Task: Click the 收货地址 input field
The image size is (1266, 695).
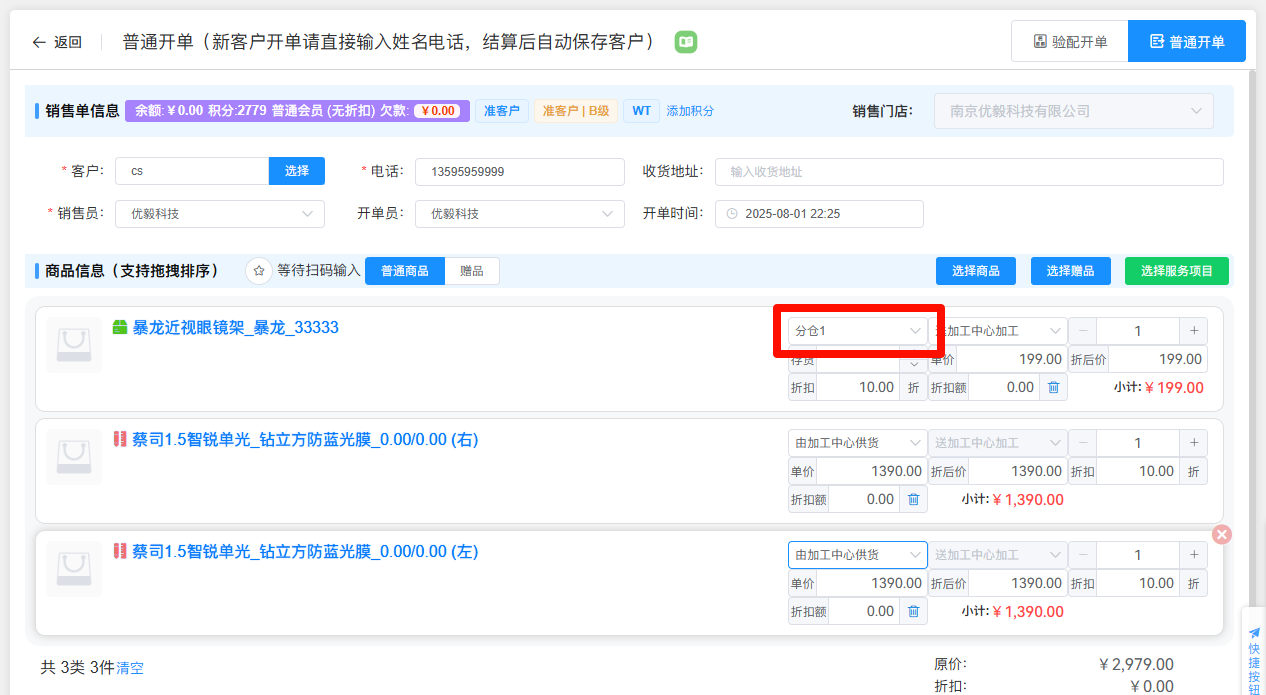Action: (968, 172)
